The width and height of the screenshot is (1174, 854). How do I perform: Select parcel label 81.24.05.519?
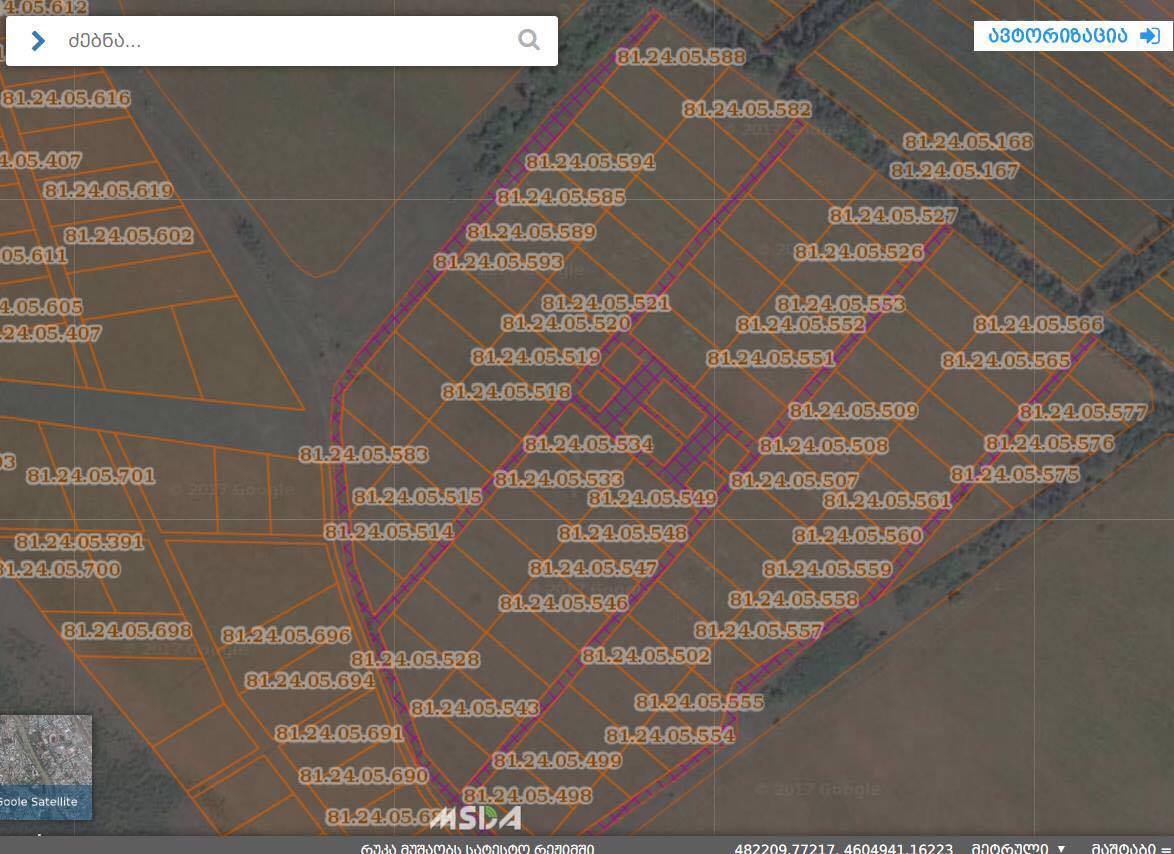tap(535, 357)
